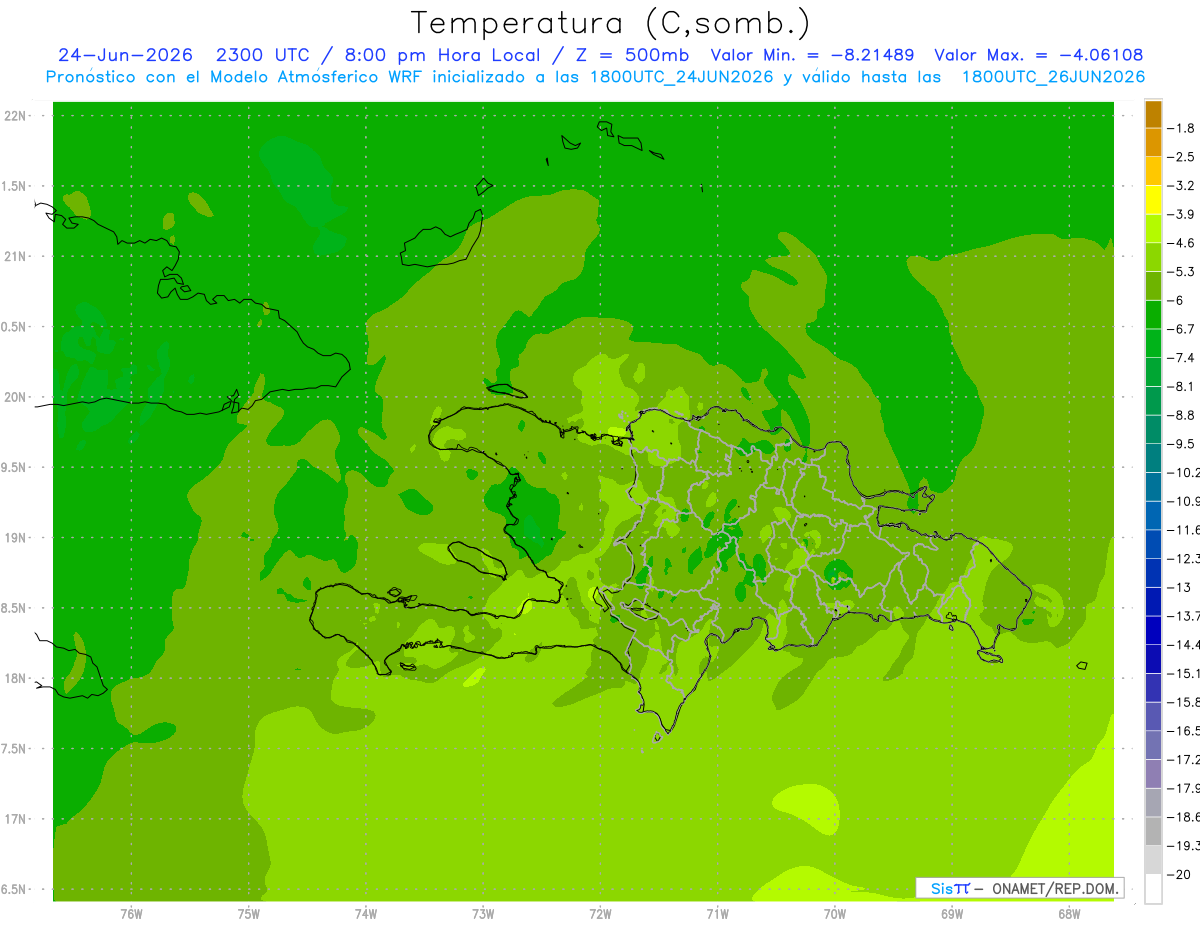Click the '21N' latitude label
1200x927 pixels.
point(17,256)
